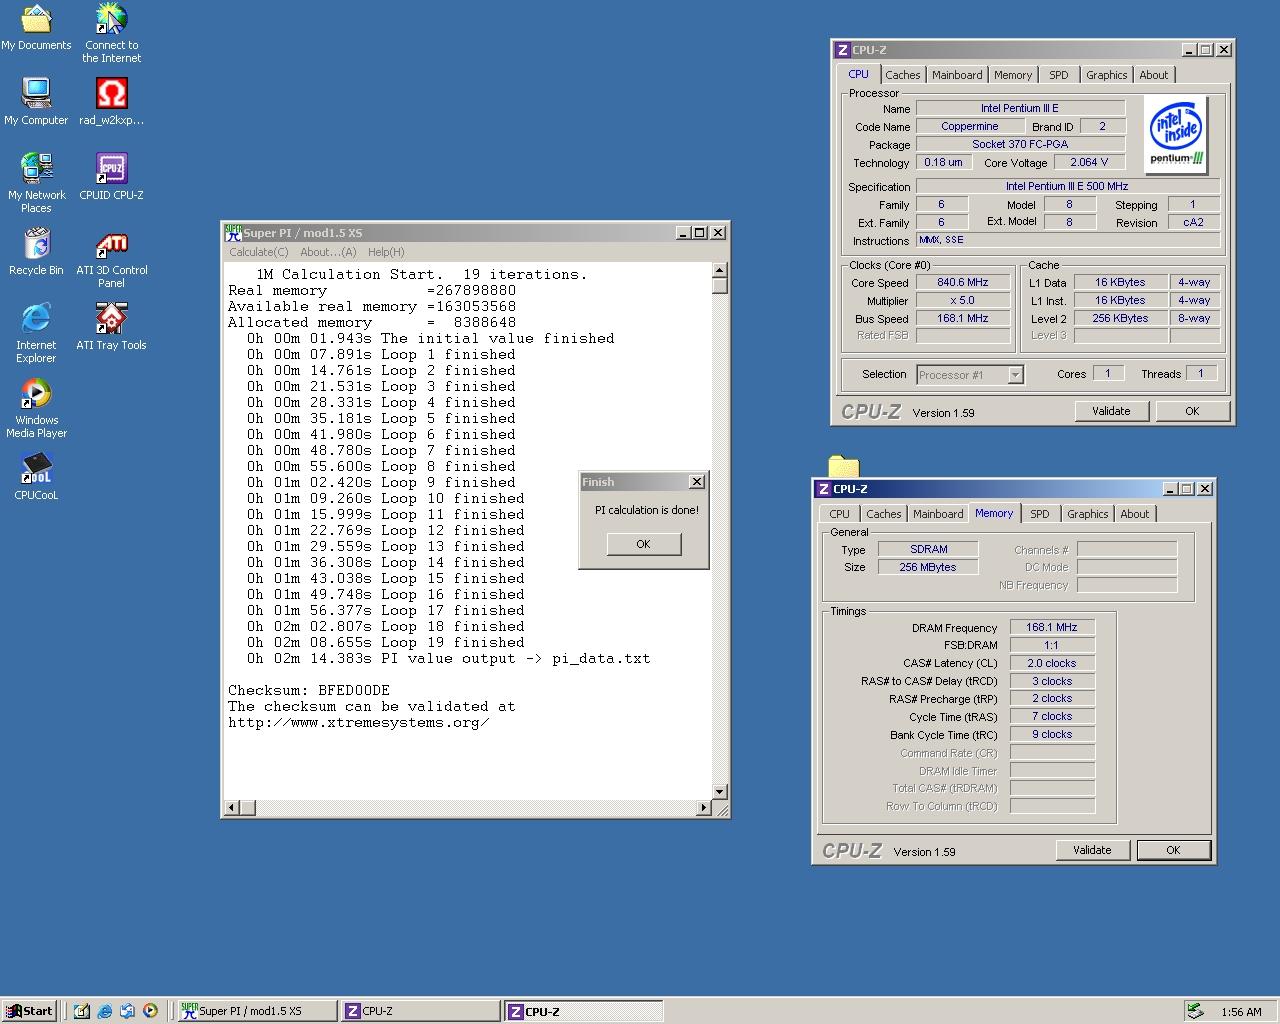
Task: Click the Super PI title bar icon
Action: 233,232
